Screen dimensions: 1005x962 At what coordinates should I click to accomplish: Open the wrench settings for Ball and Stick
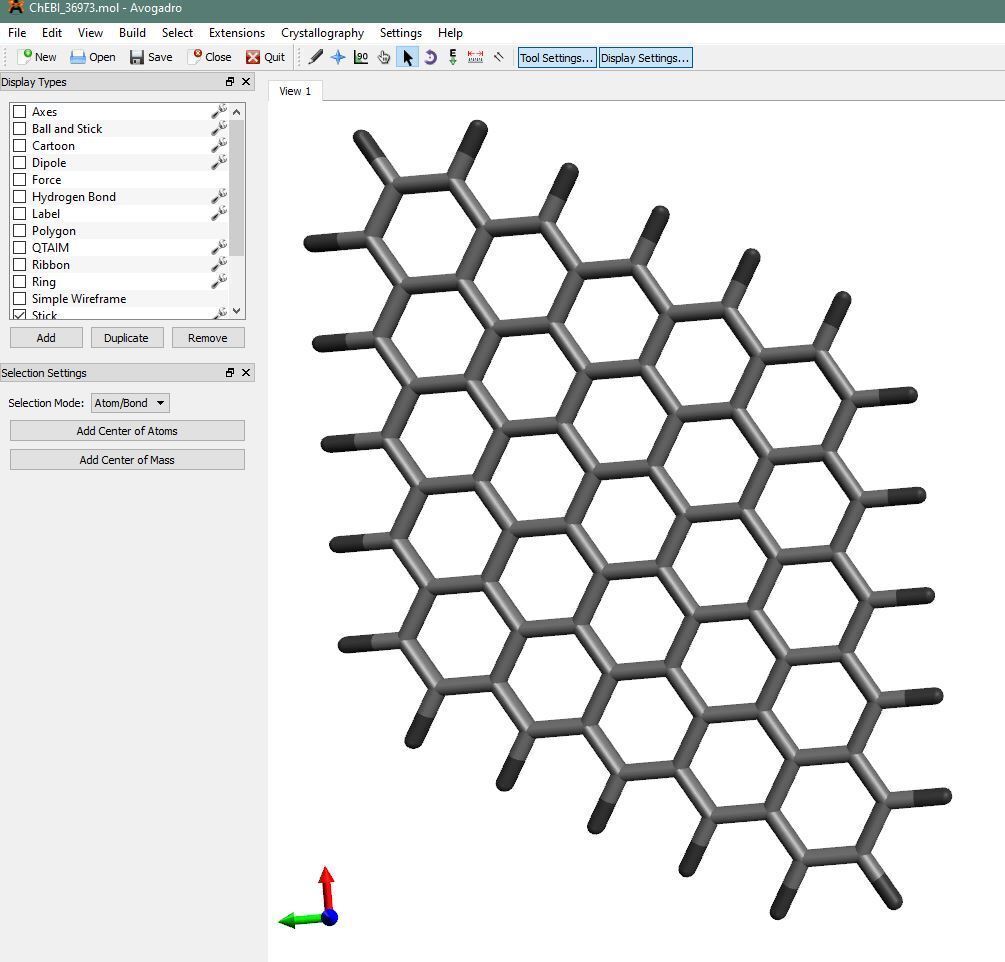218,128
